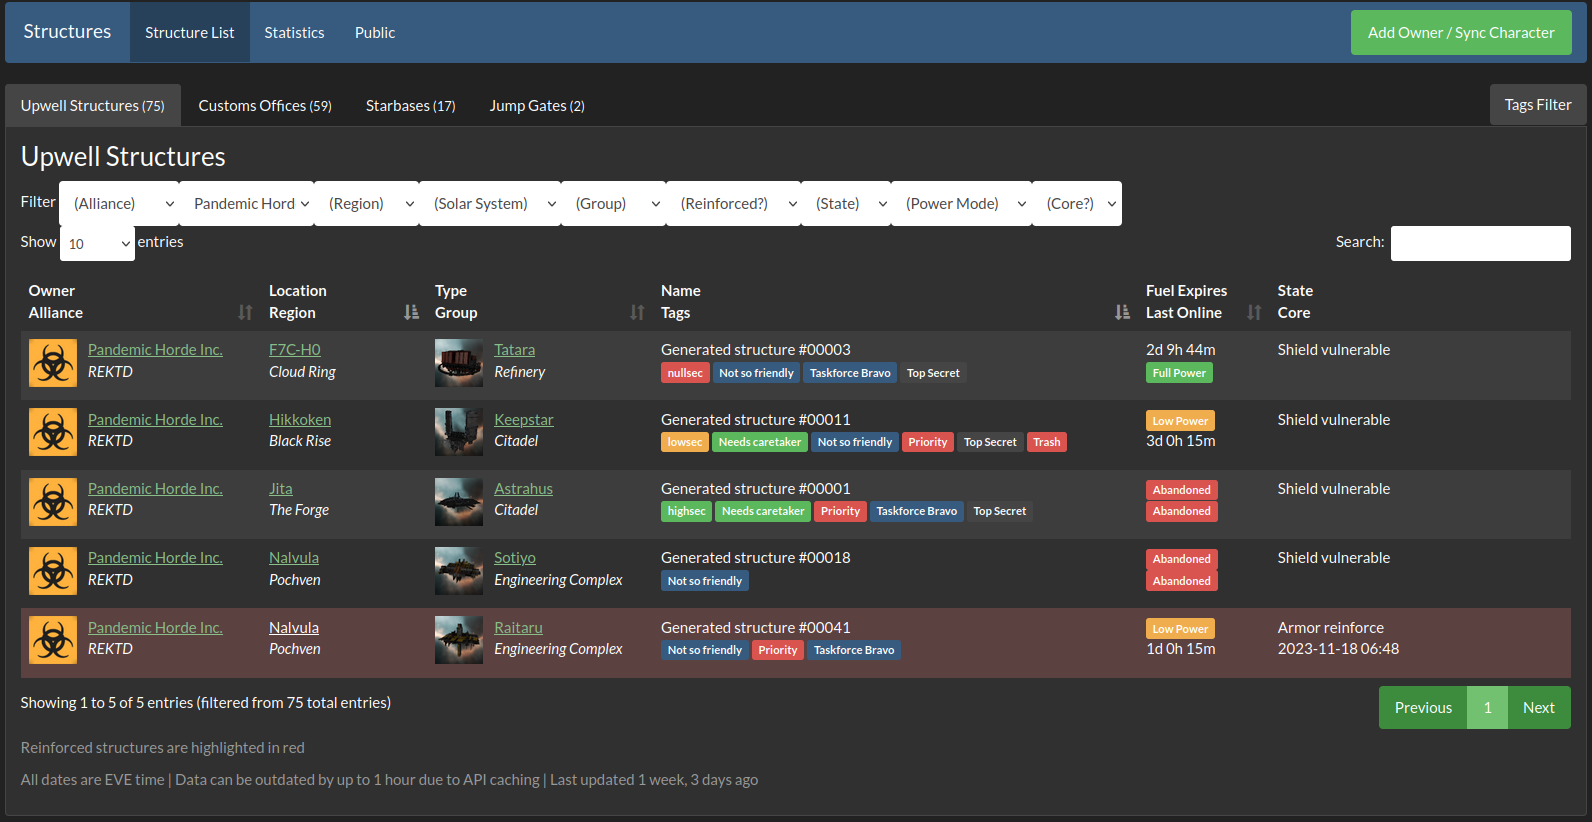Open the Hikkoken location link
The image size is (1592, 822).
click(x=300, y=420)
